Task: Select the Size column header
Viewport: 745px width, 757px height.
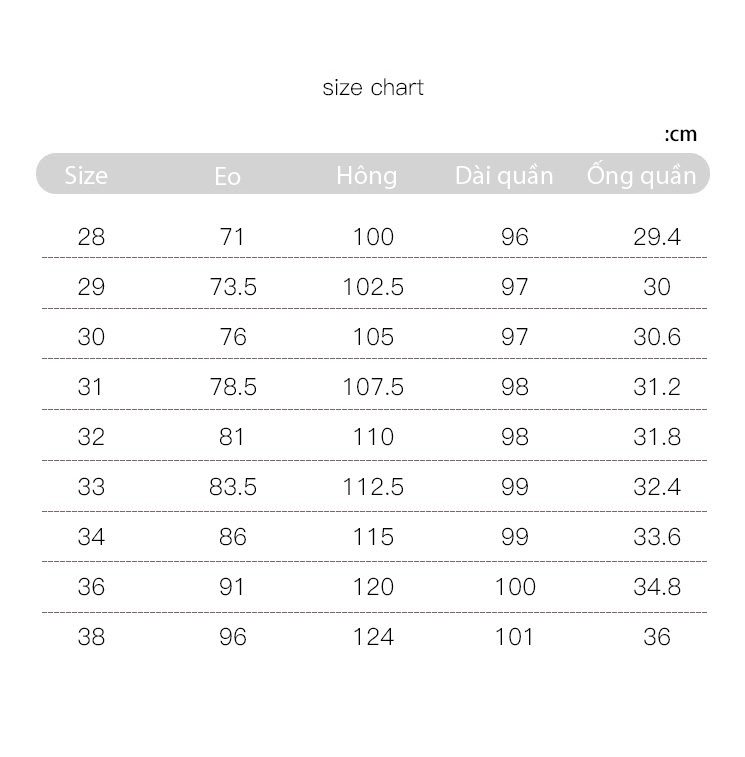Action: 86,175
